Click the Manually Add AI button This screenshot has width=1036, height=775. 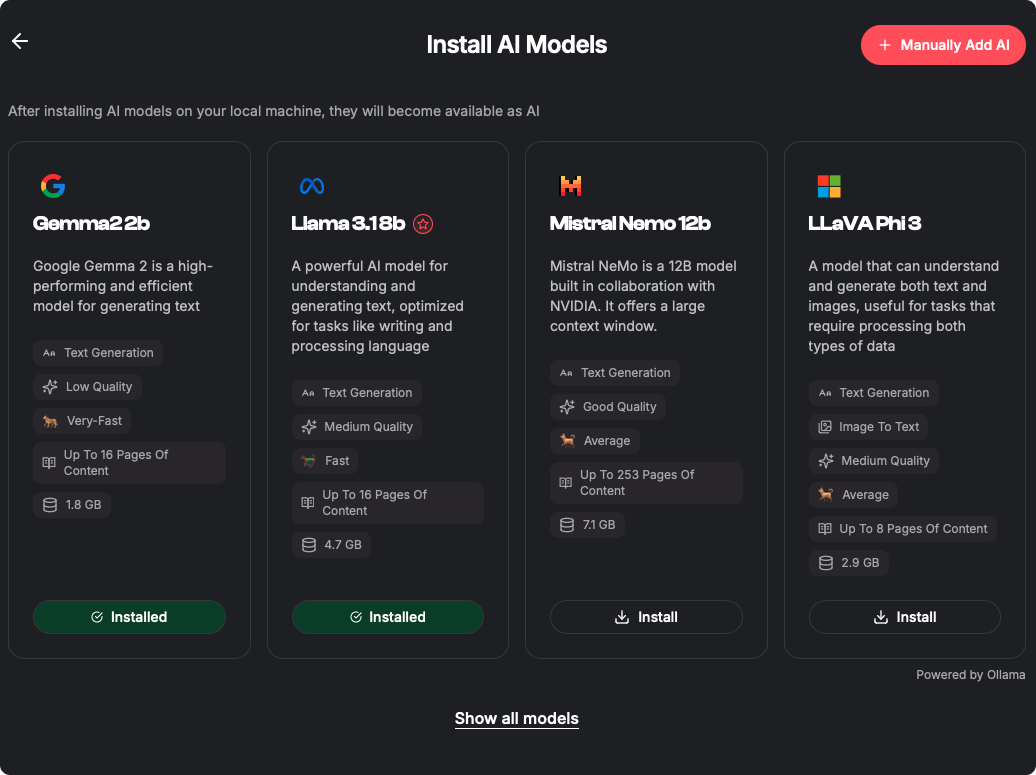coord(943,45)
